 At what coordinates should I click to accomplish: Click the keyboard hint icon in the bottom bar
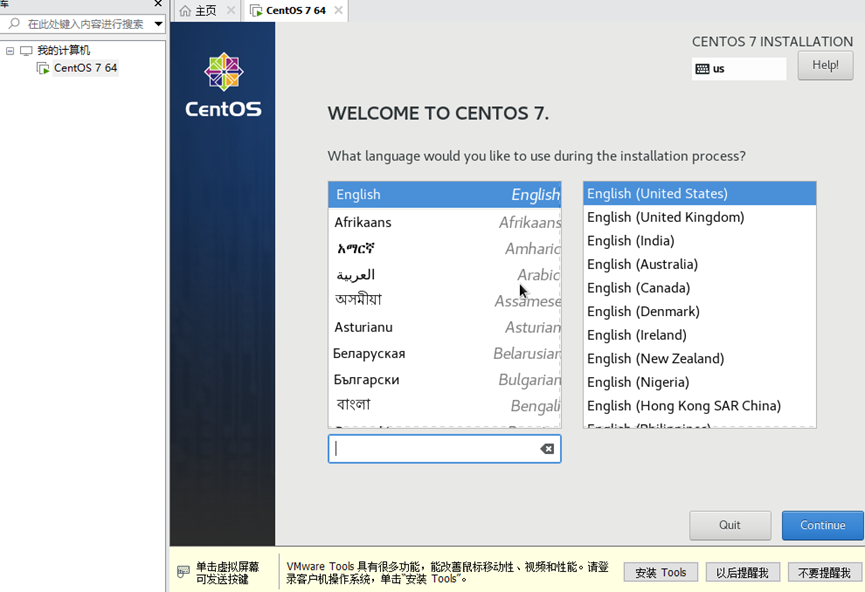tap(183, 572)
